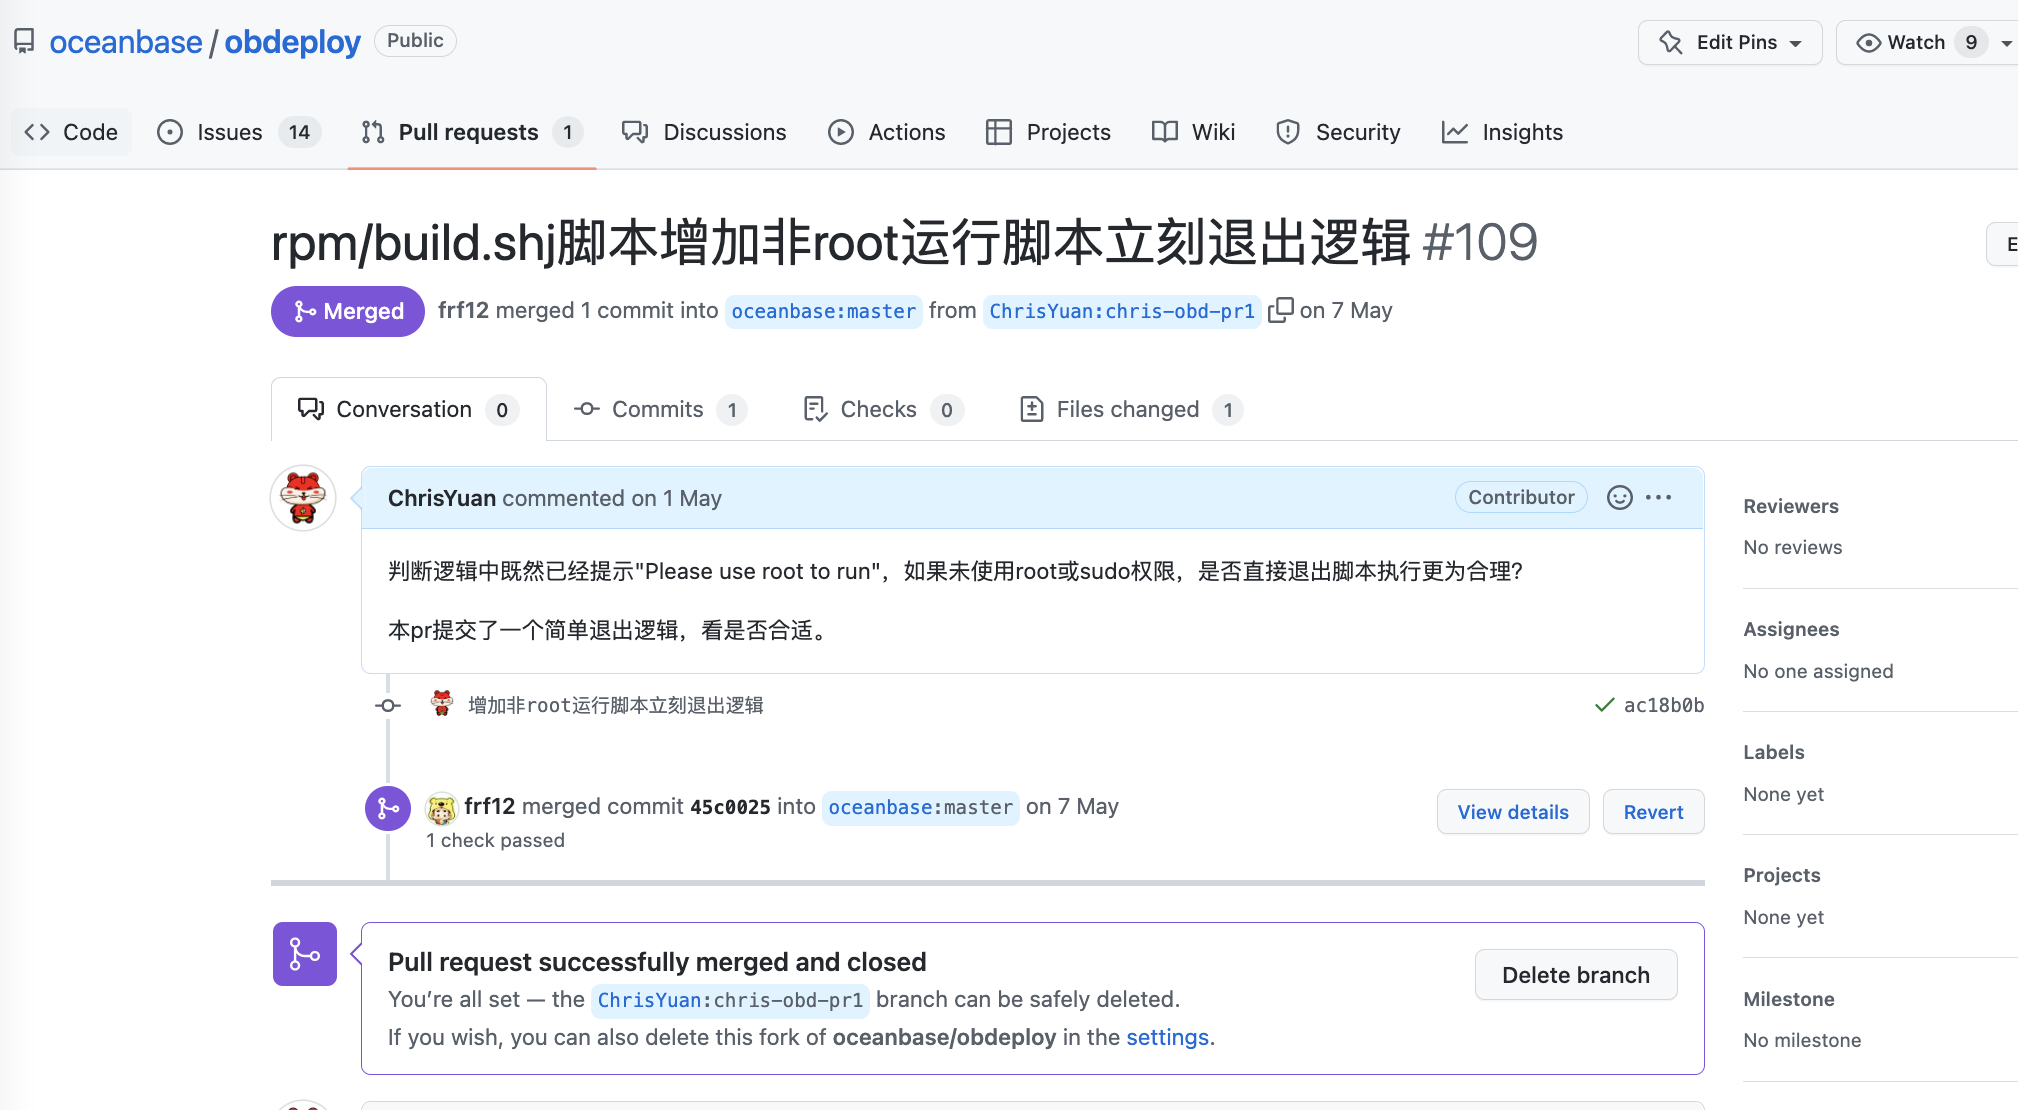Open commit ac18b0b hash link
The height and width of the screenshot is (1110, 2018).
tap(1663, 705)
